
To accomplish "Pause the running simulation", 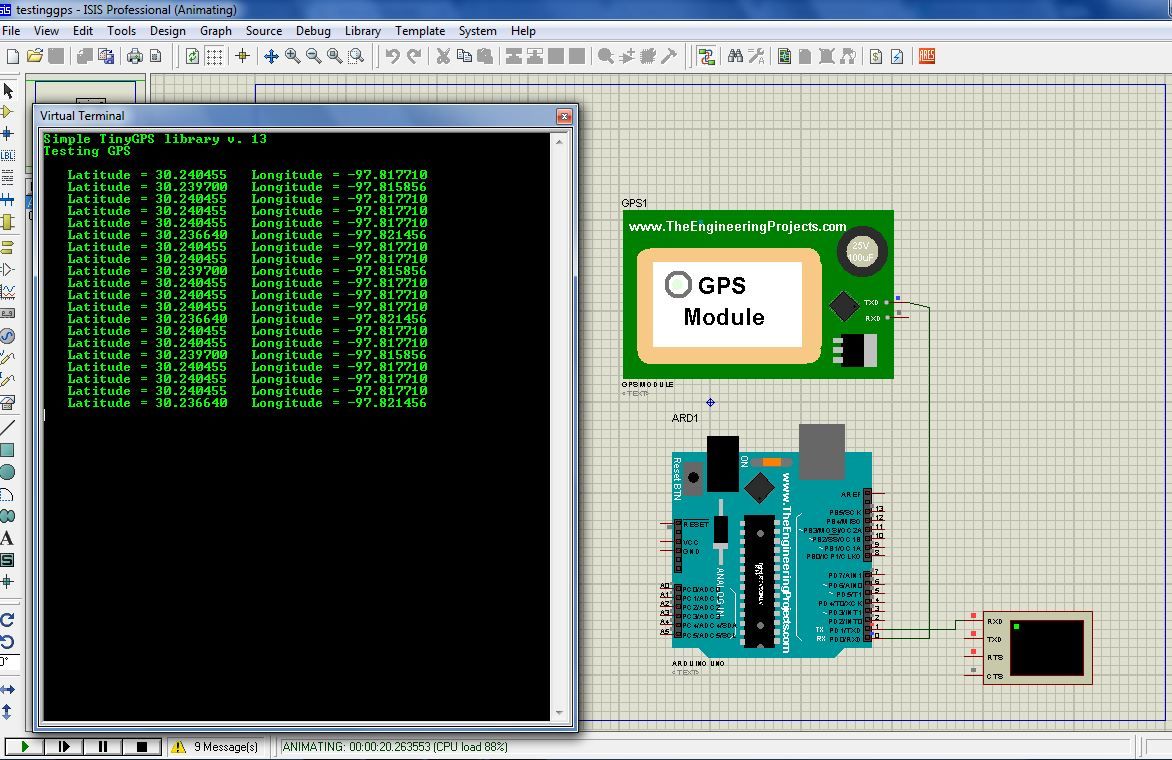I will tap(104, 746).
